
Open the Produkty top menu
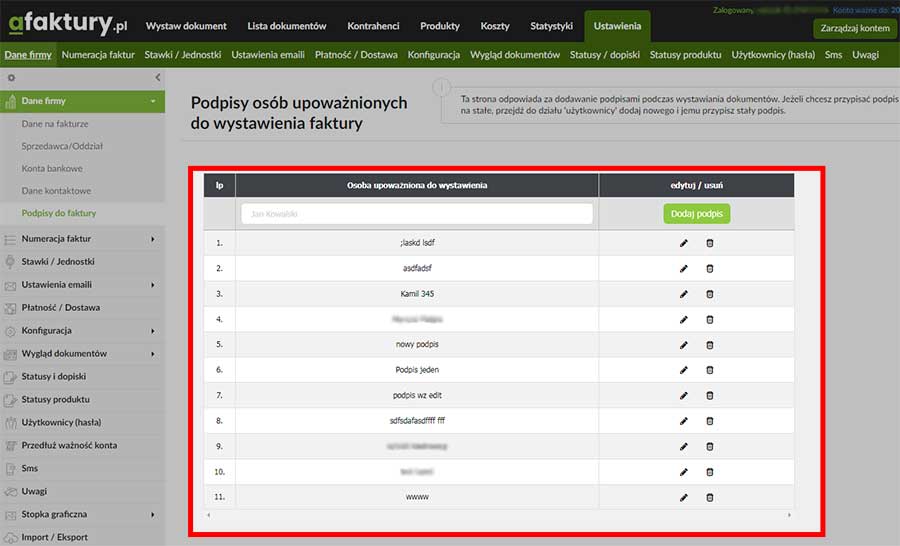pos(440,26)
